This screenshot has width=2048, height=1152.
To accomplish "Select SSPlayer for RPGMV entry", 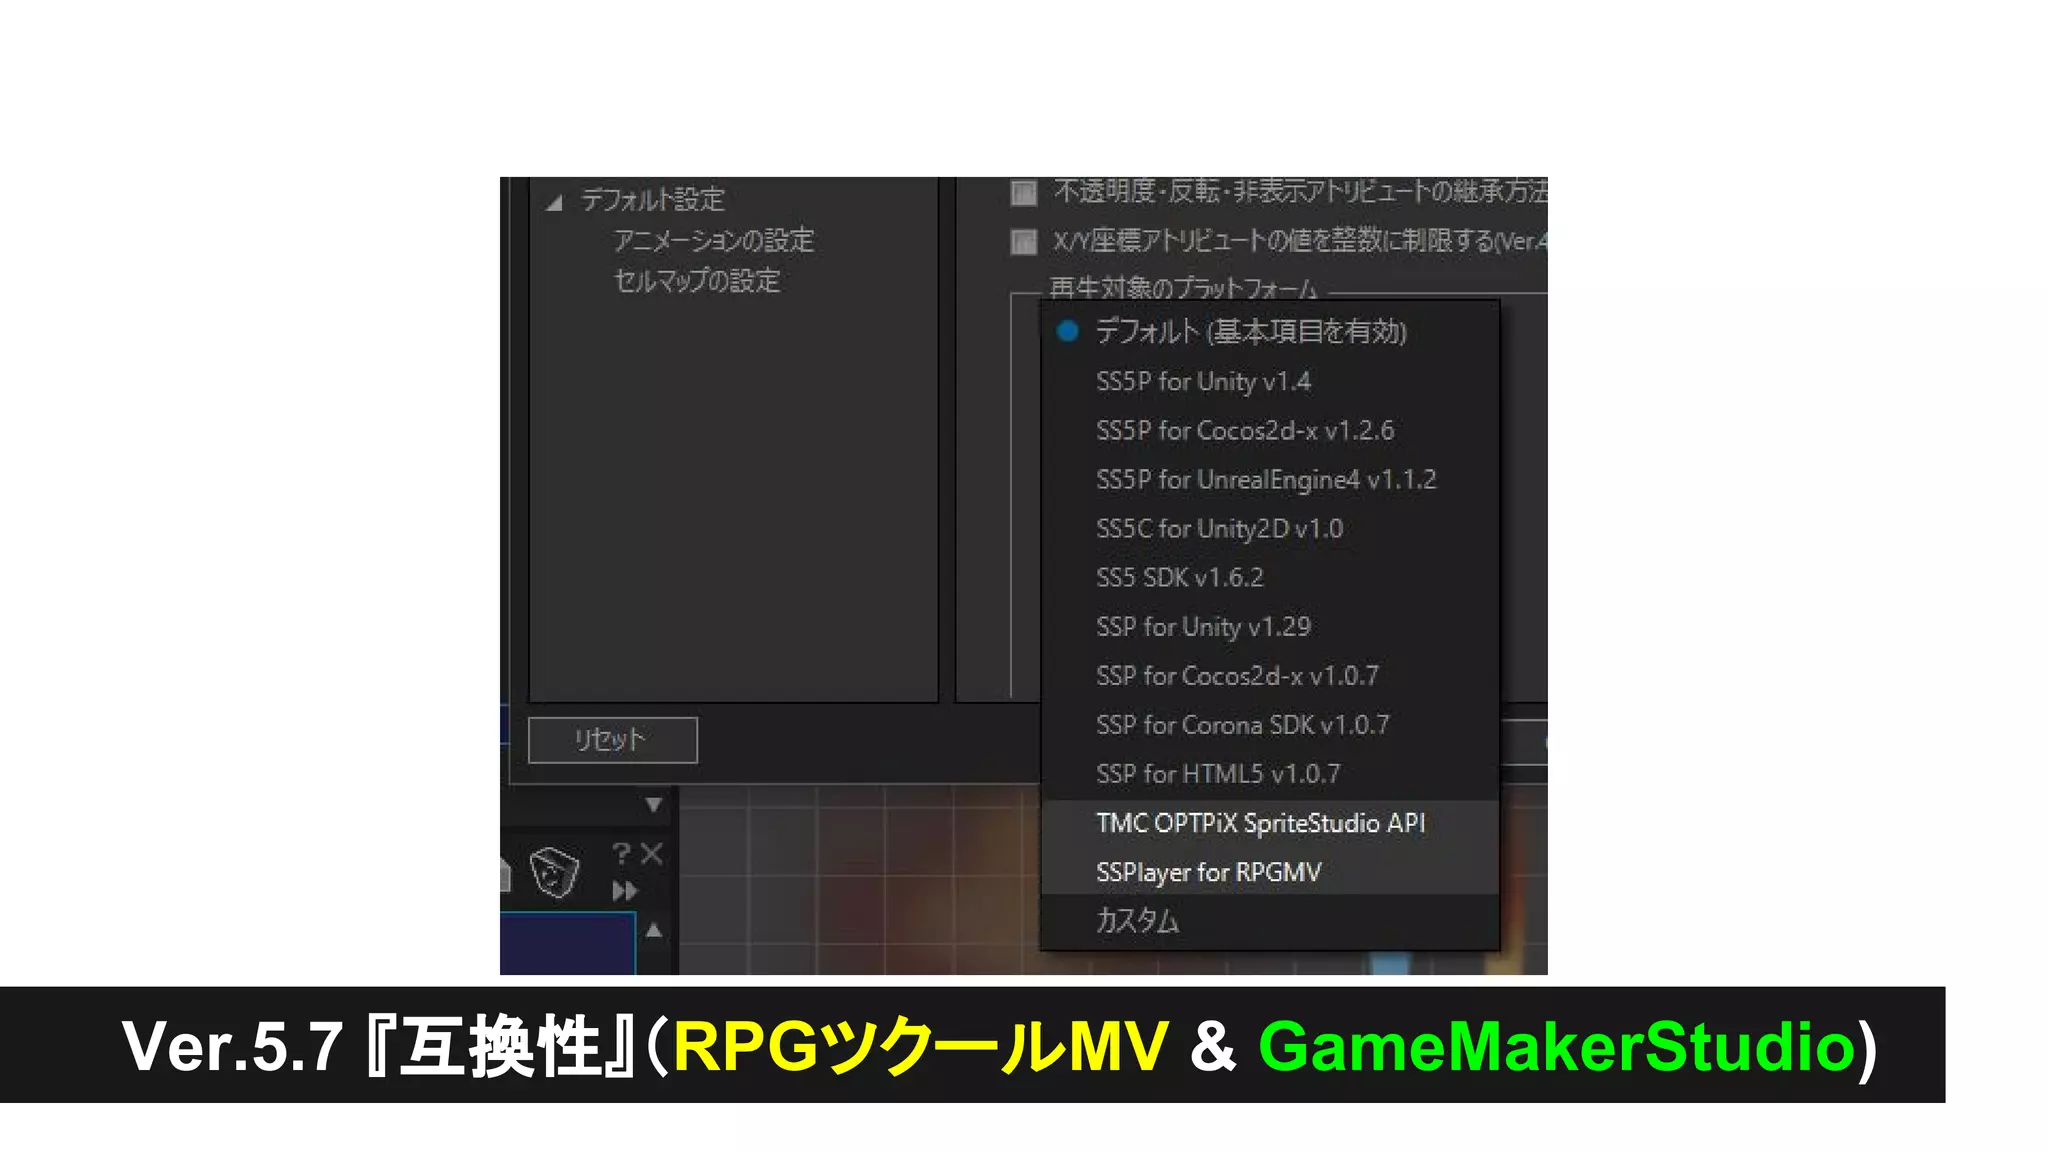I will [x=1270, y=871].
